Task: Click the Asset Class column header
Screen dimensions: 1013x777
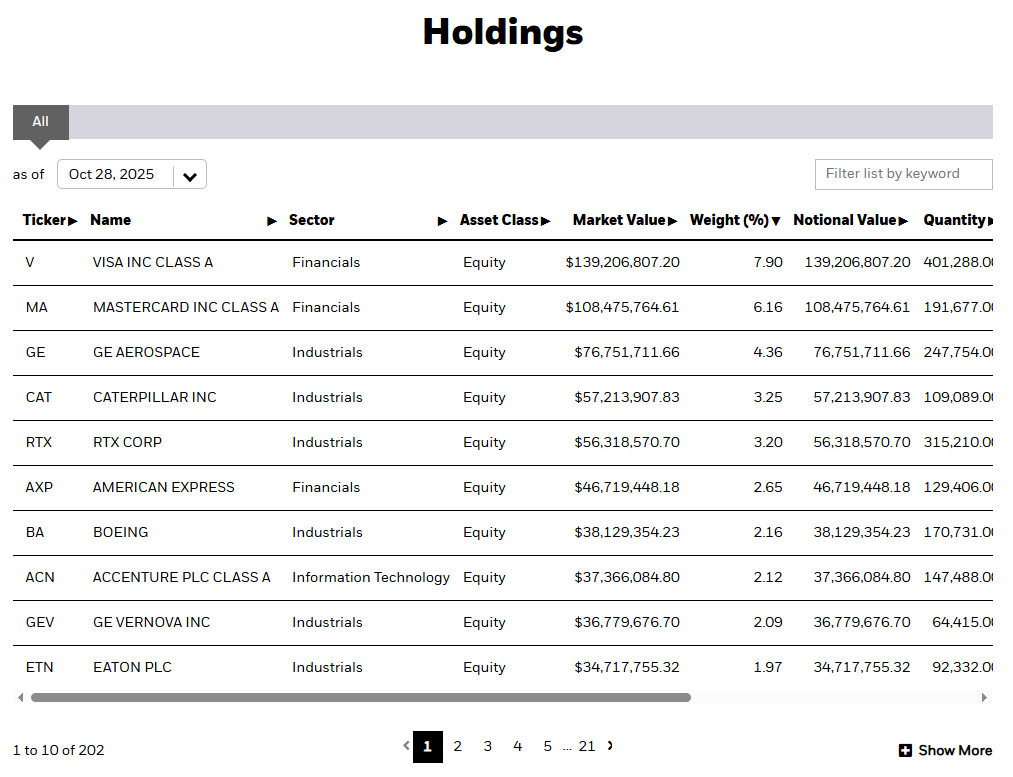Action: 499,220
